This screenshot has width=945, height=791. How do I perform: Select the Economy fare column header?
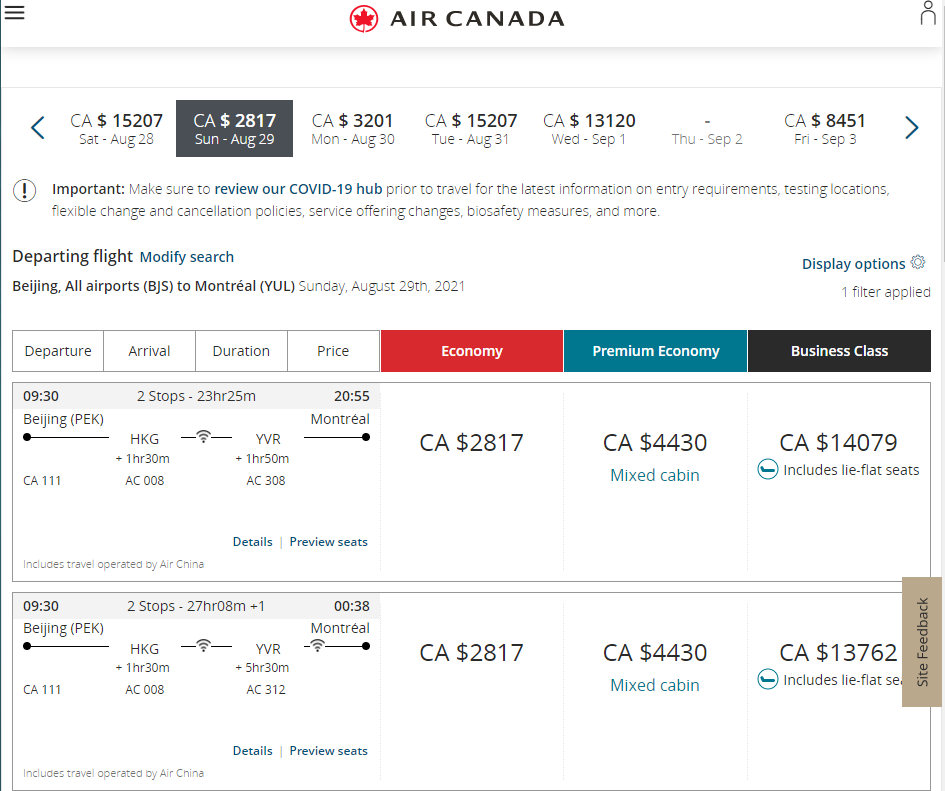472,351
